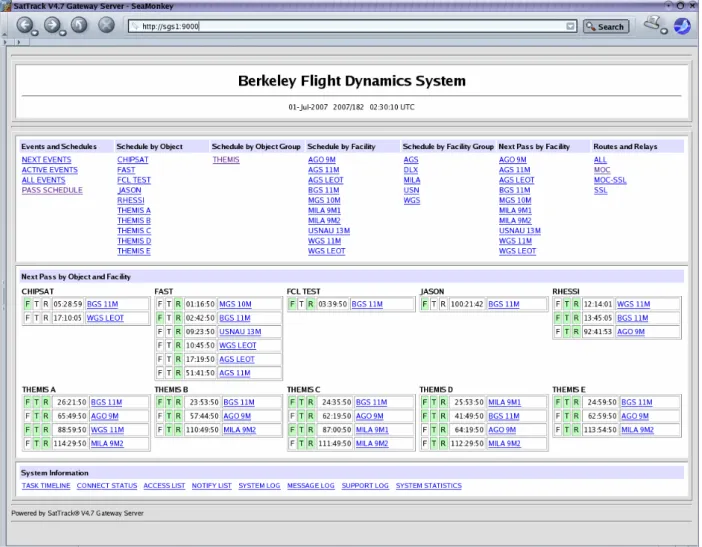Open MILA 9M2 link in THEMIS E 113:54:50 row
The width and height of the screenshot is (702, 547).
click(x=637, y=430)
